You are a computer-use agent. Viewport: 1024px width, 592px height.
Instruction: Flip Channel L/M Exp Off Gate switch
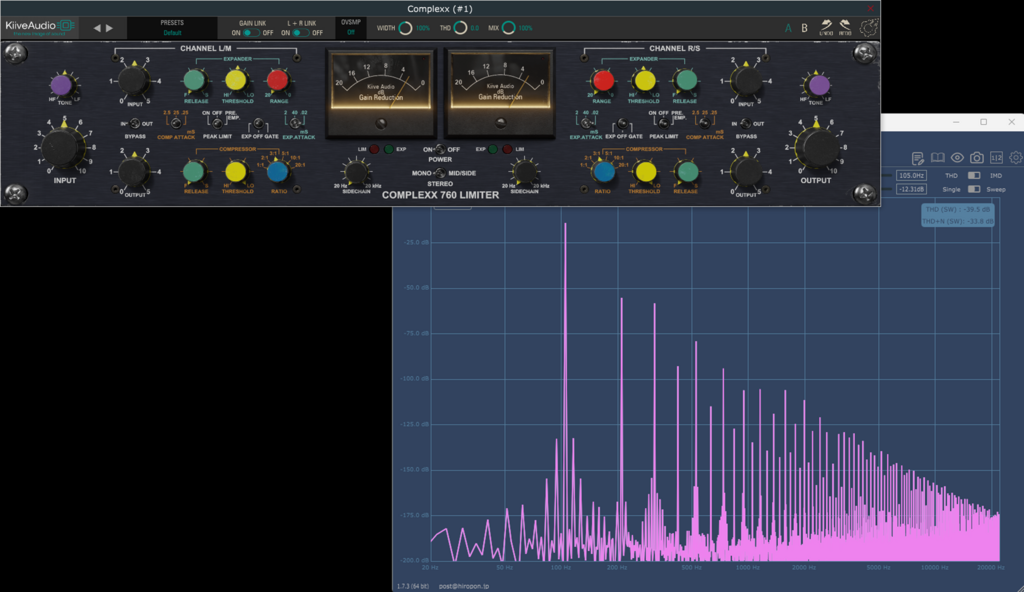[x=259, y=123]
